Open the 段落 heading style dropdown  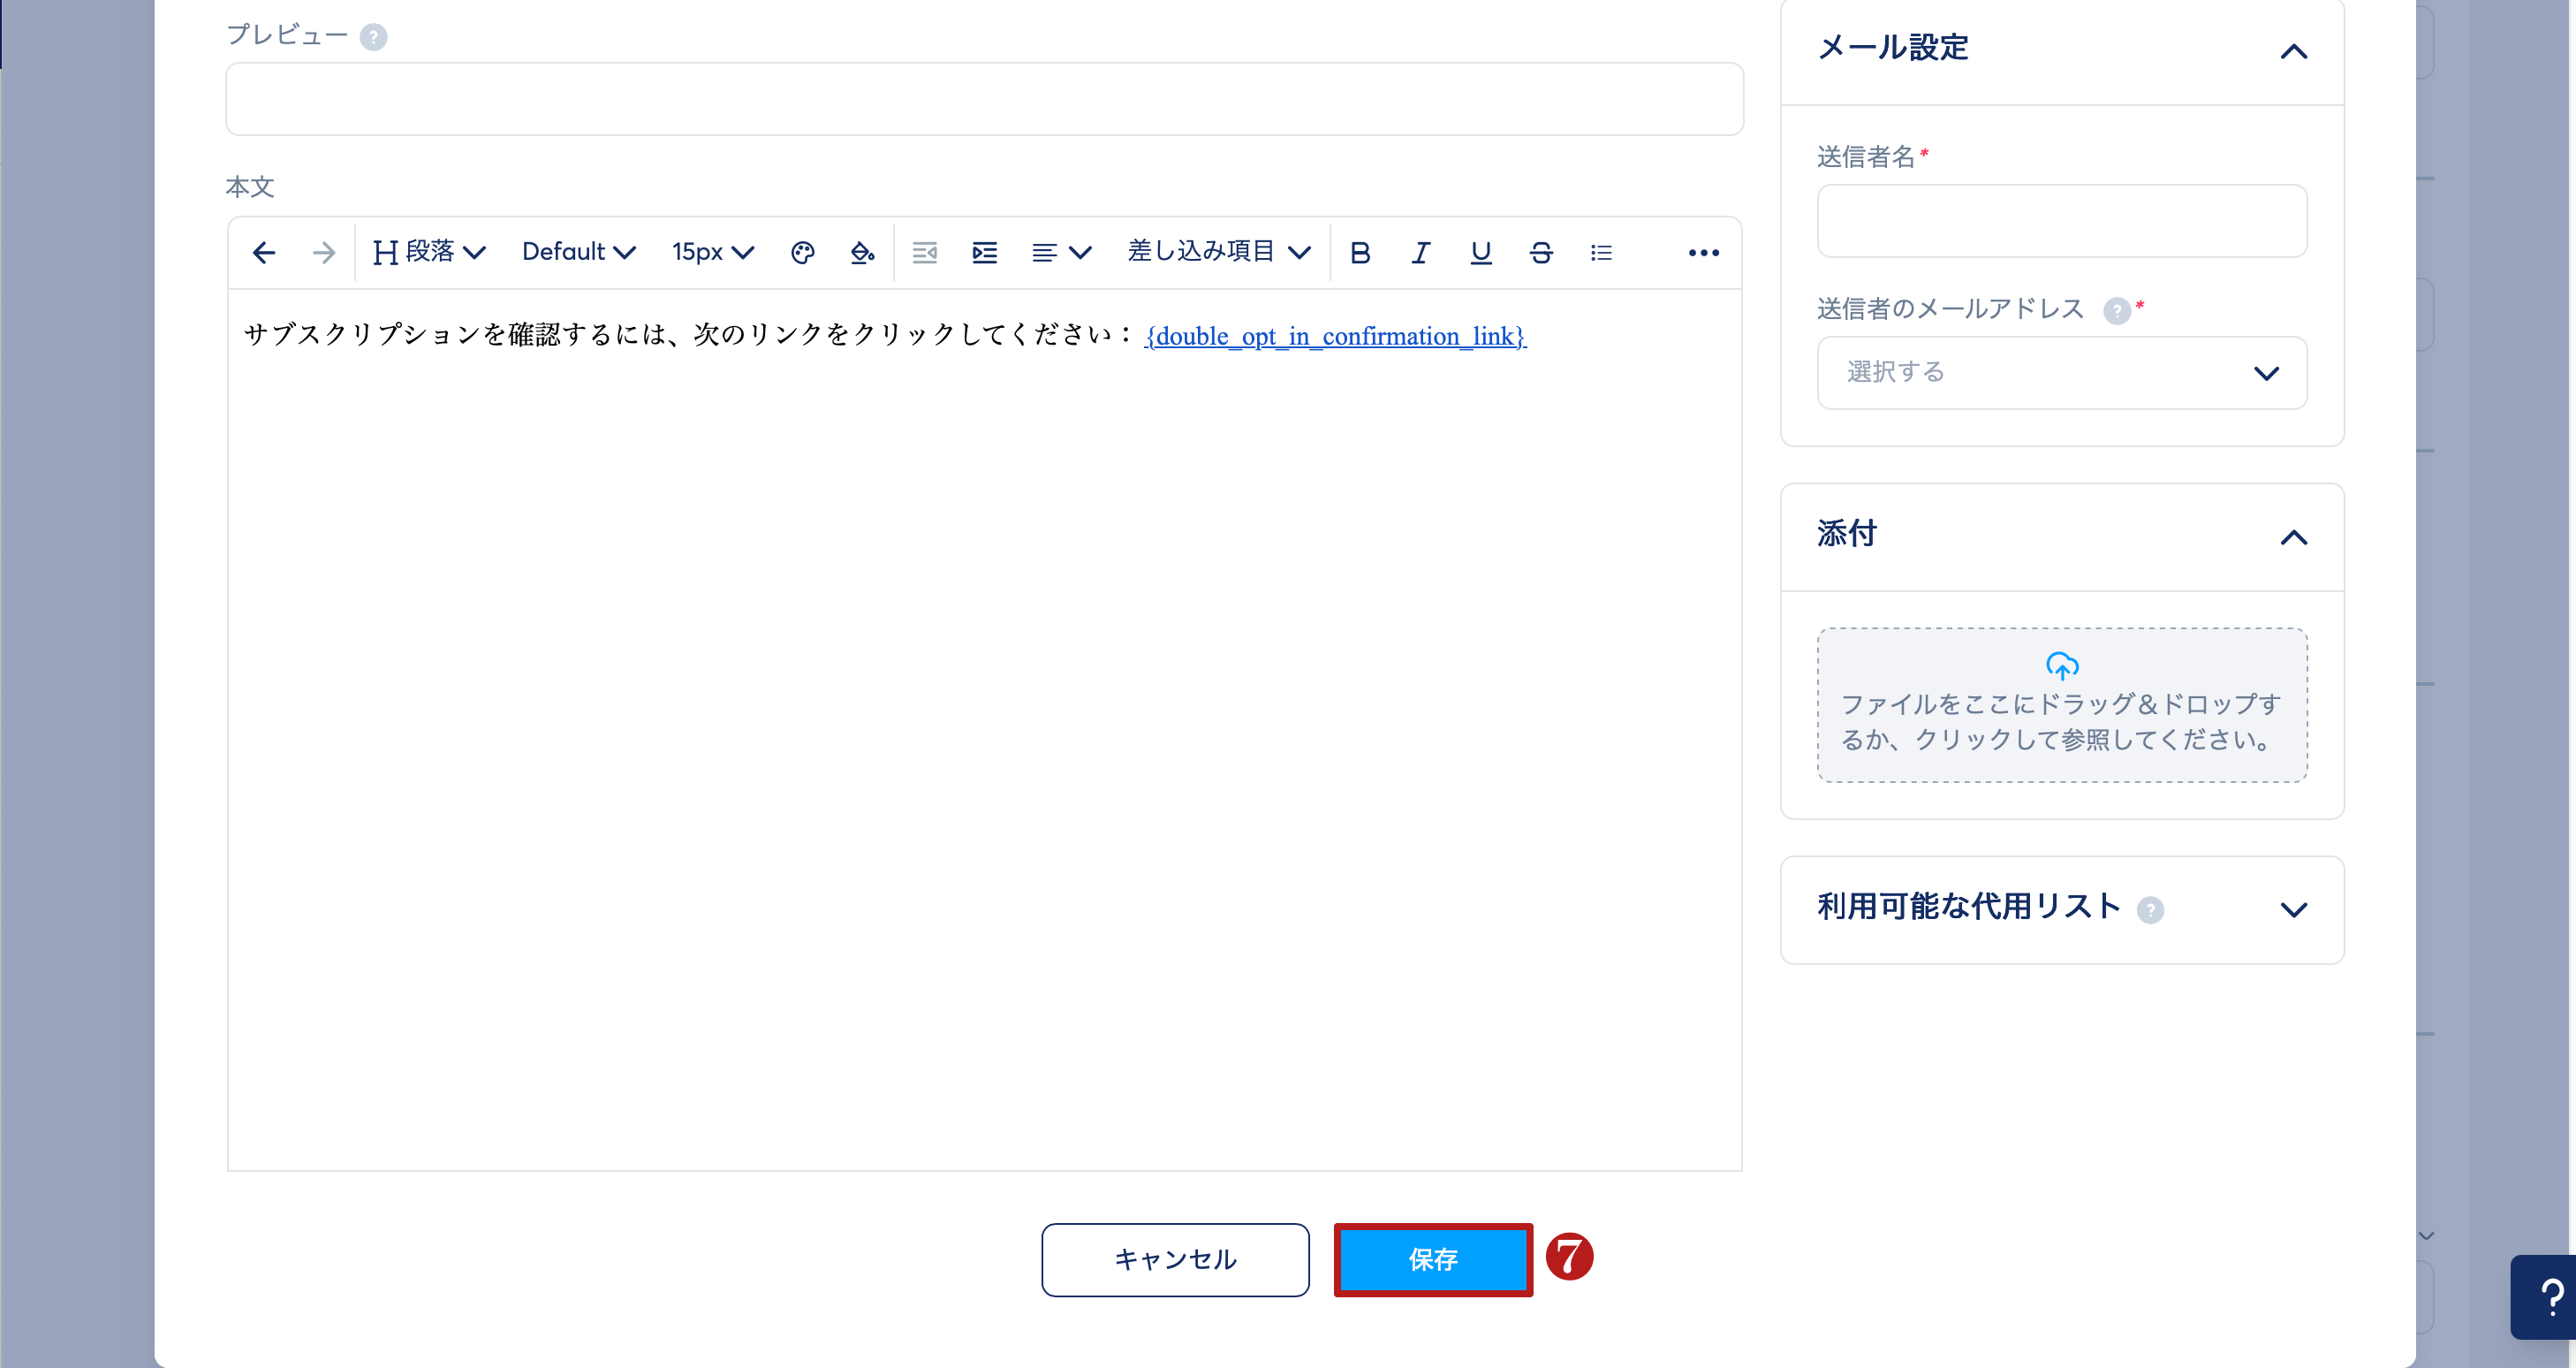coord(429,252)
